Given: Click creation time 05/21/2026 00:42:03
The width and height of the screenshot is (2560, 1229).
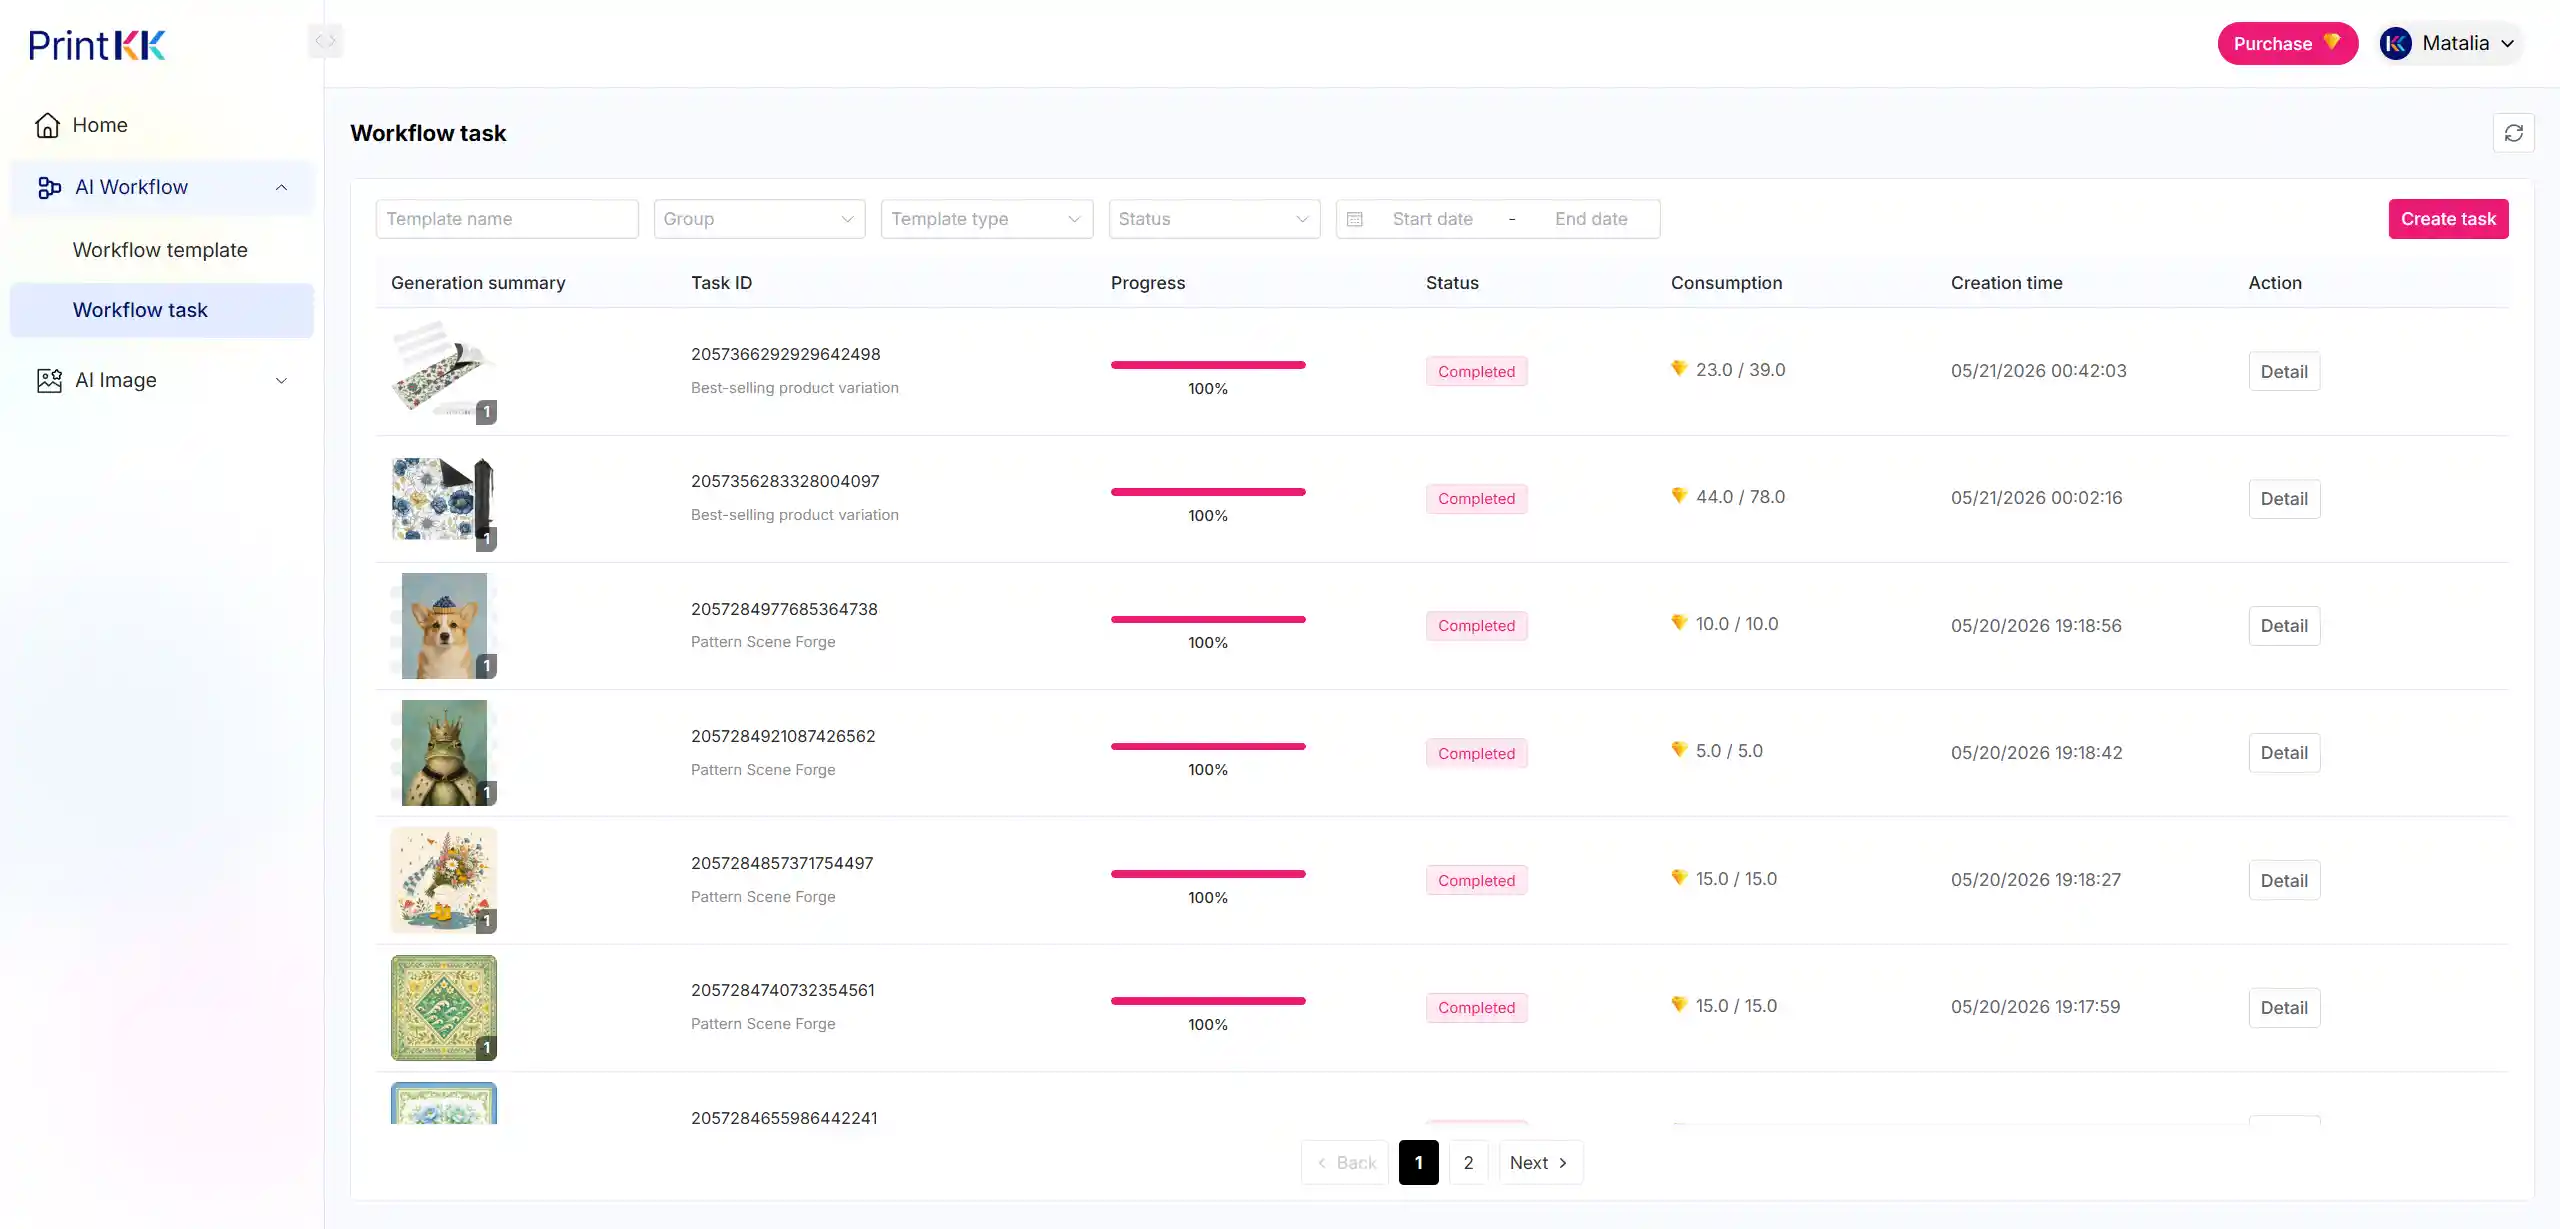Looking at the screenshot, I should pos(2038,370).
